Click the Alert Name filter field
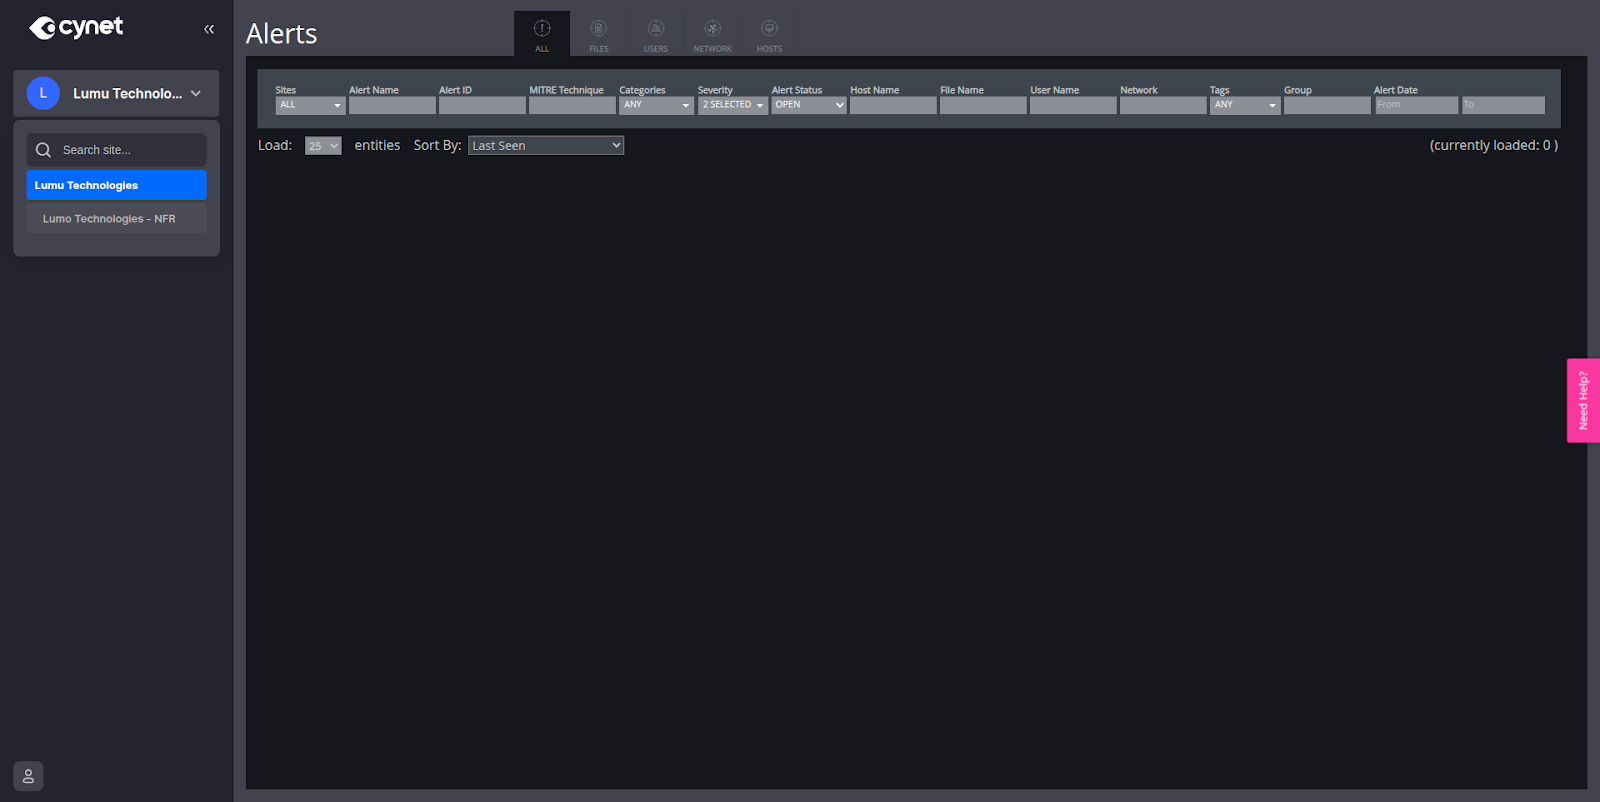The image size is (1600, 802). pyautogui.click(x=392, y=105)
